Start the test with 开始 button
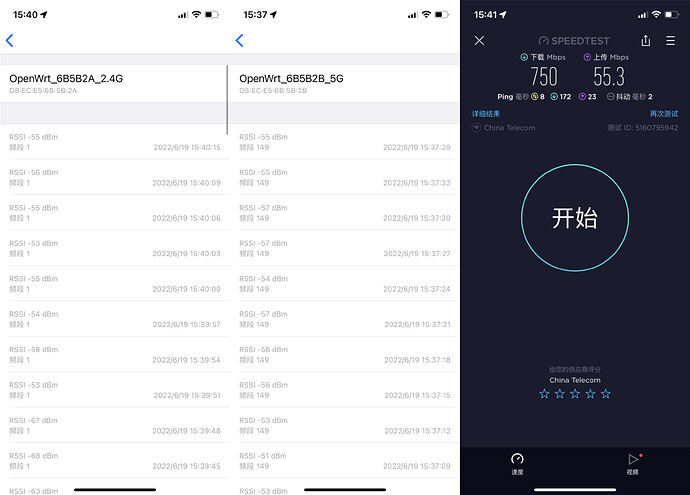 pos(575,218)
